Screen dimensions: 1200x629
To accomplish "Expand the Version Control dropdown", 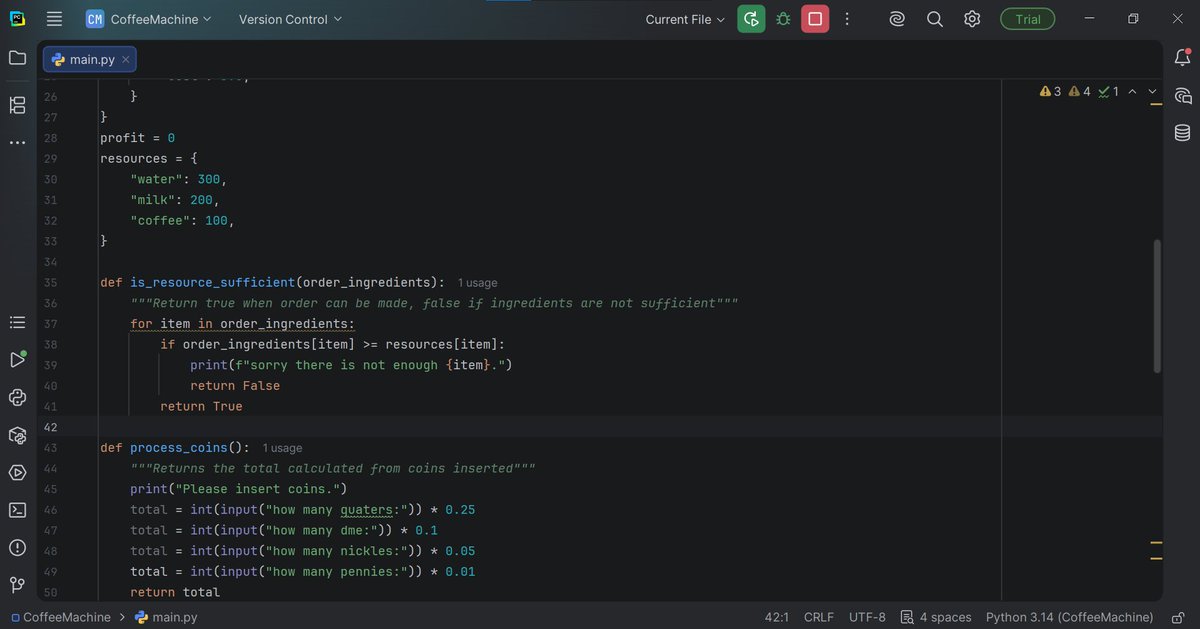I will 290,19.
